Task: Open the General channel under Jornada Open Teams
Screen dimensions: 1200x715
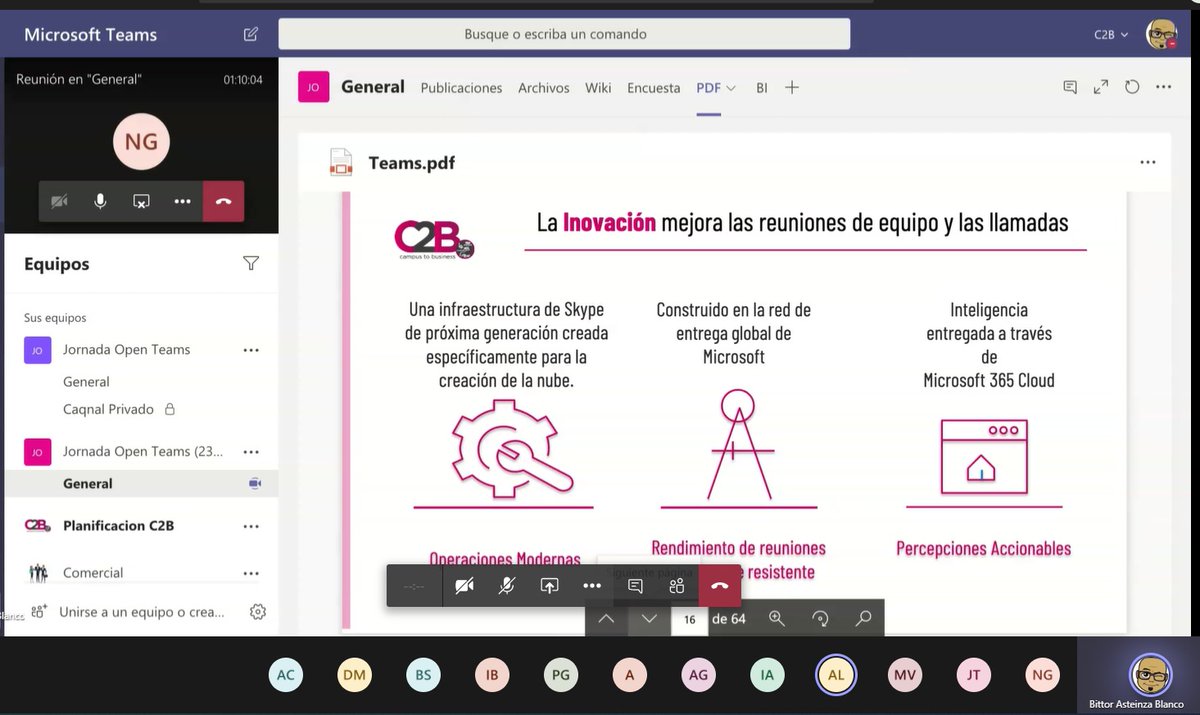Action: click(x=86, y=382)
